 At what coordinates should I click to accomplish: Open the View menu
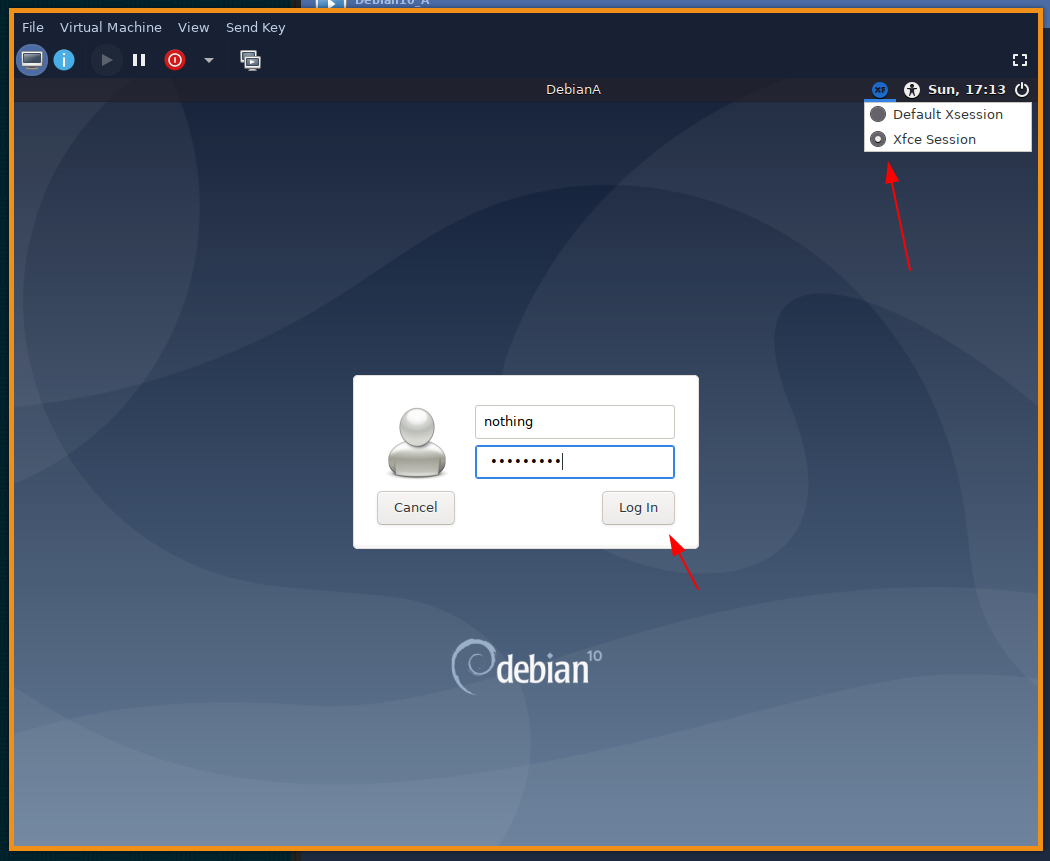[194, 27]
